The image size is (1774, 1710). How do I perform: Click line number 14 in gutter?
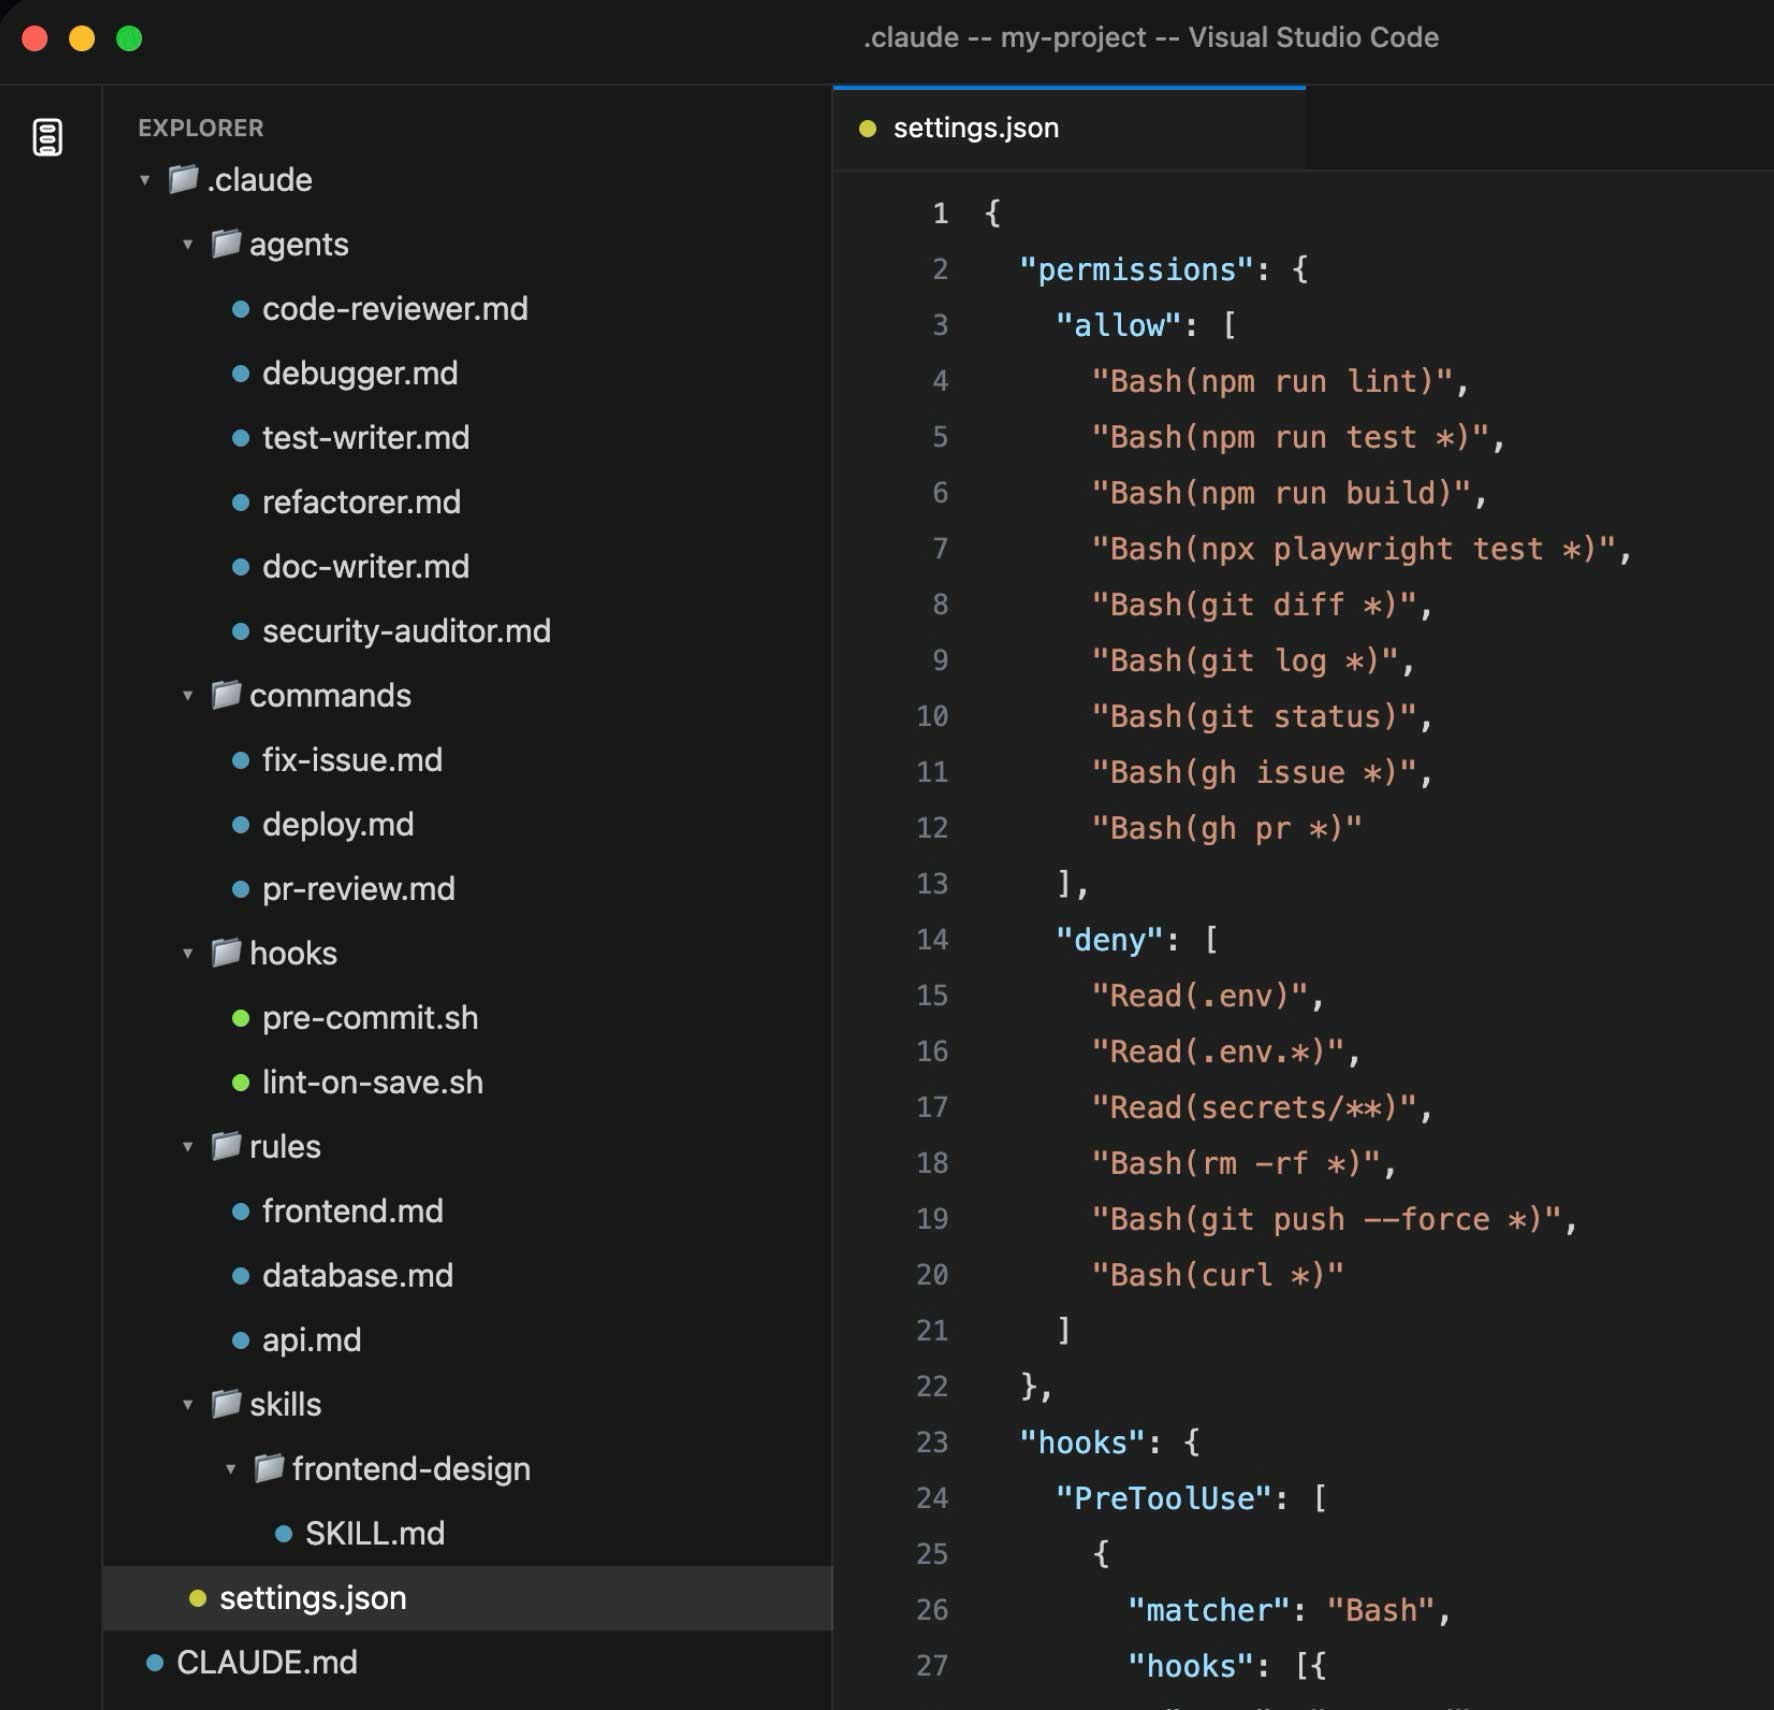click(931, 939)
